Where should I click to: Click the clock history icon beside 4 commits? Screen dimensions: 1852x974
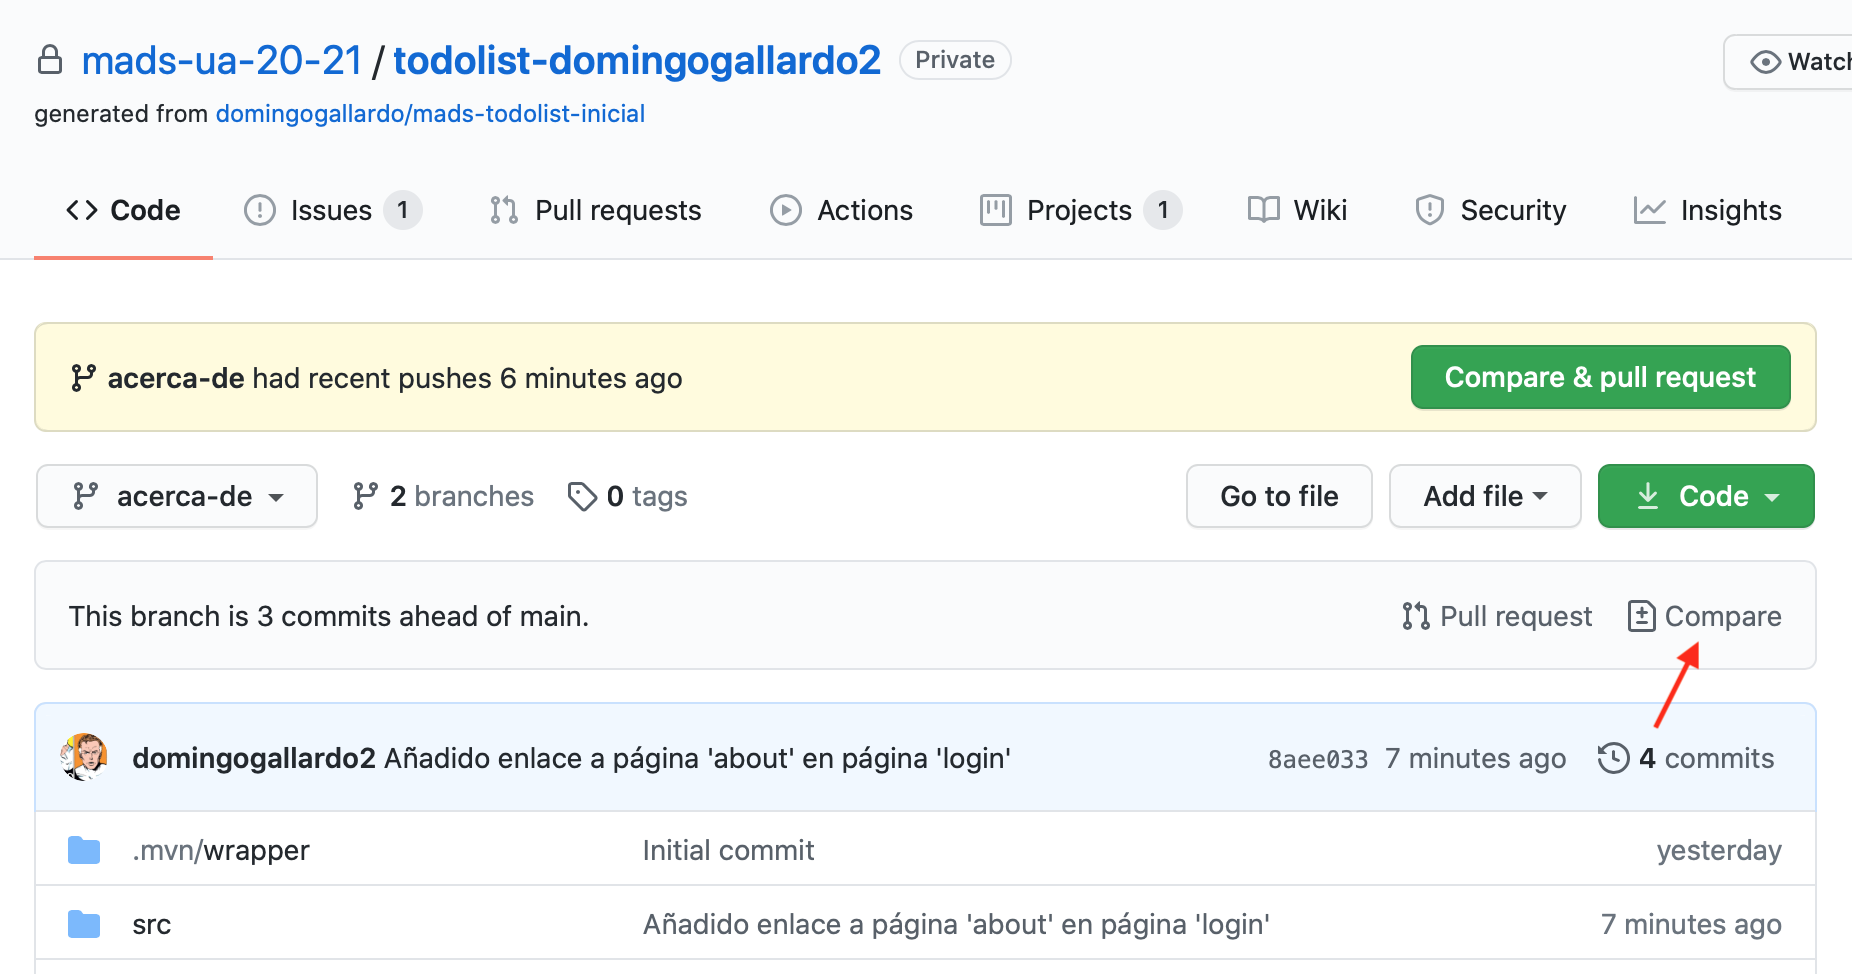coord(1613,758)
